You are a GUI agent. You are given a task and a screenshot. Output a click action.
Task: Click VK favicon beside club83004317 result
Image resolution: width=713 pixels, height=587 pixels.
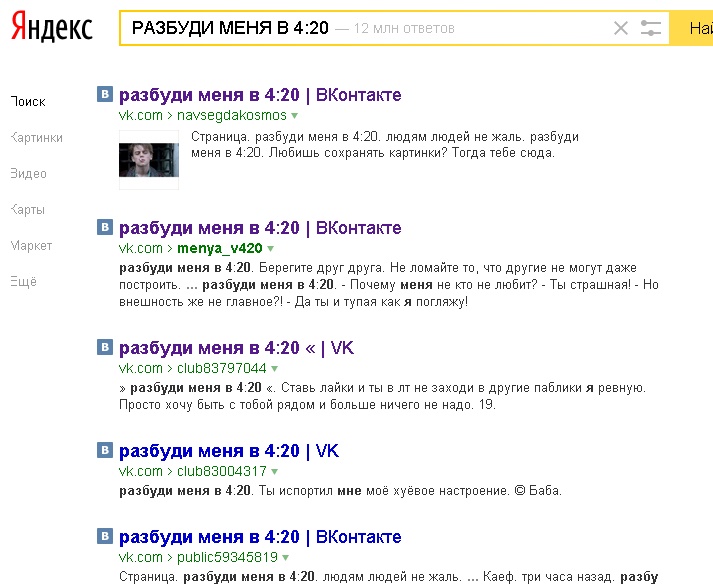click(x=105, y=450)
